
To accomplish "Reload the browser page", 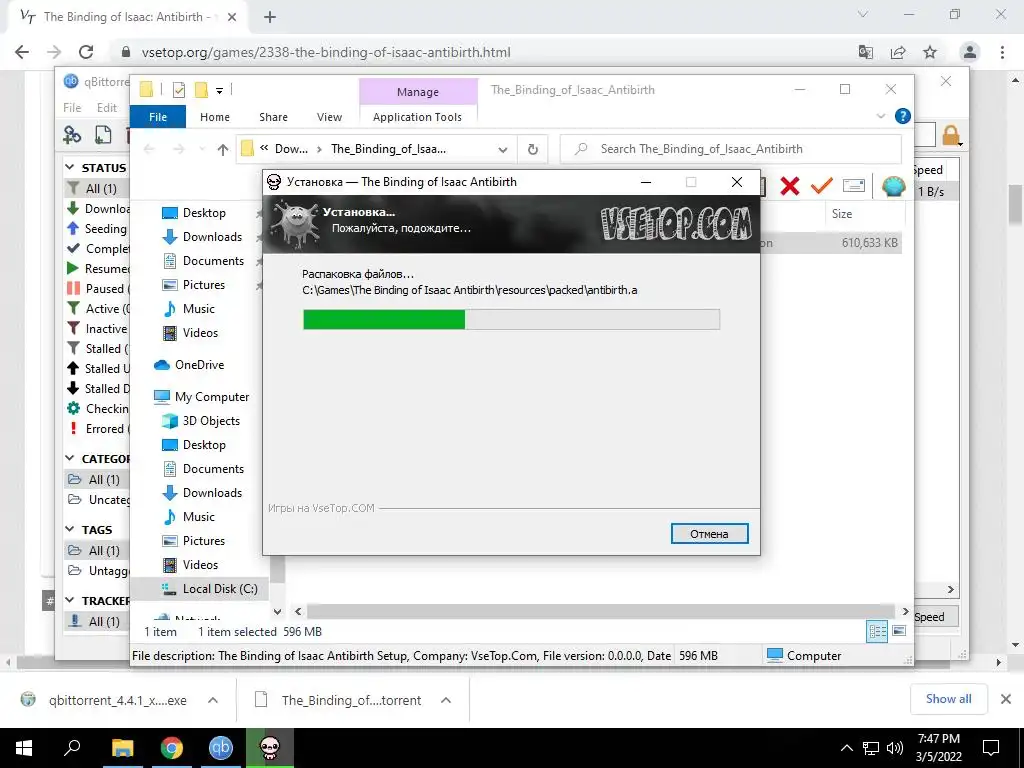I will pos(86,52).
